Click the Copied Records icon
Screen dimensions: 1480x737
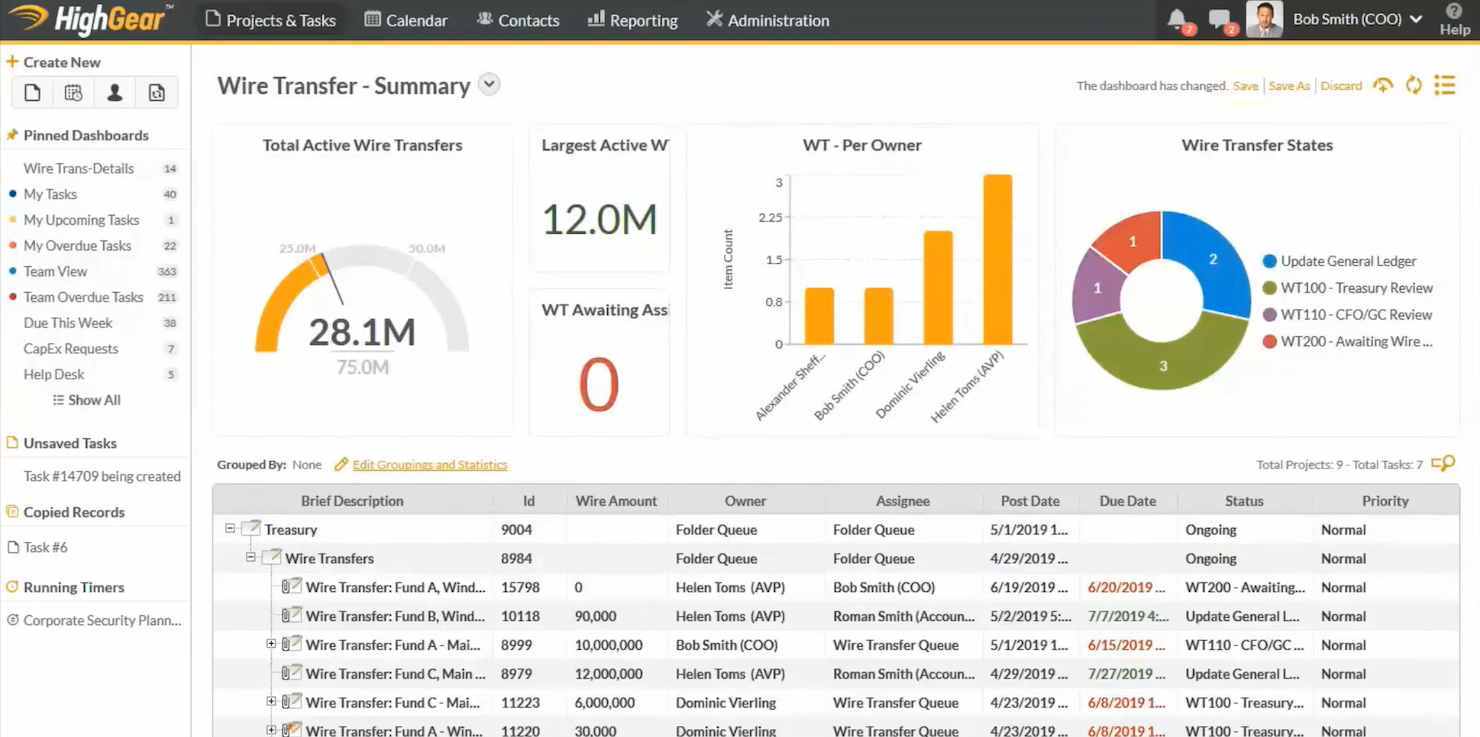tap(12, 512)
